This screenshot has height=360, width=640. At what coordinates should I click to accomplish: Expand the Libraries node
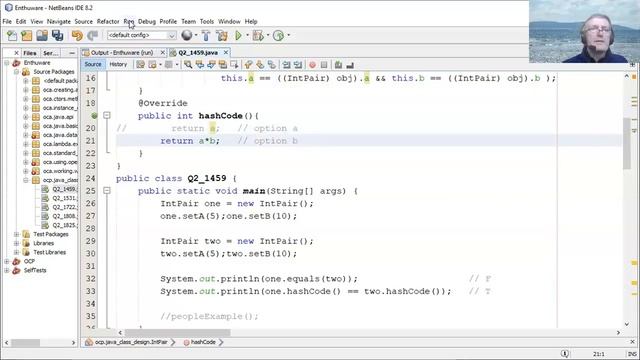pos(16,243)
